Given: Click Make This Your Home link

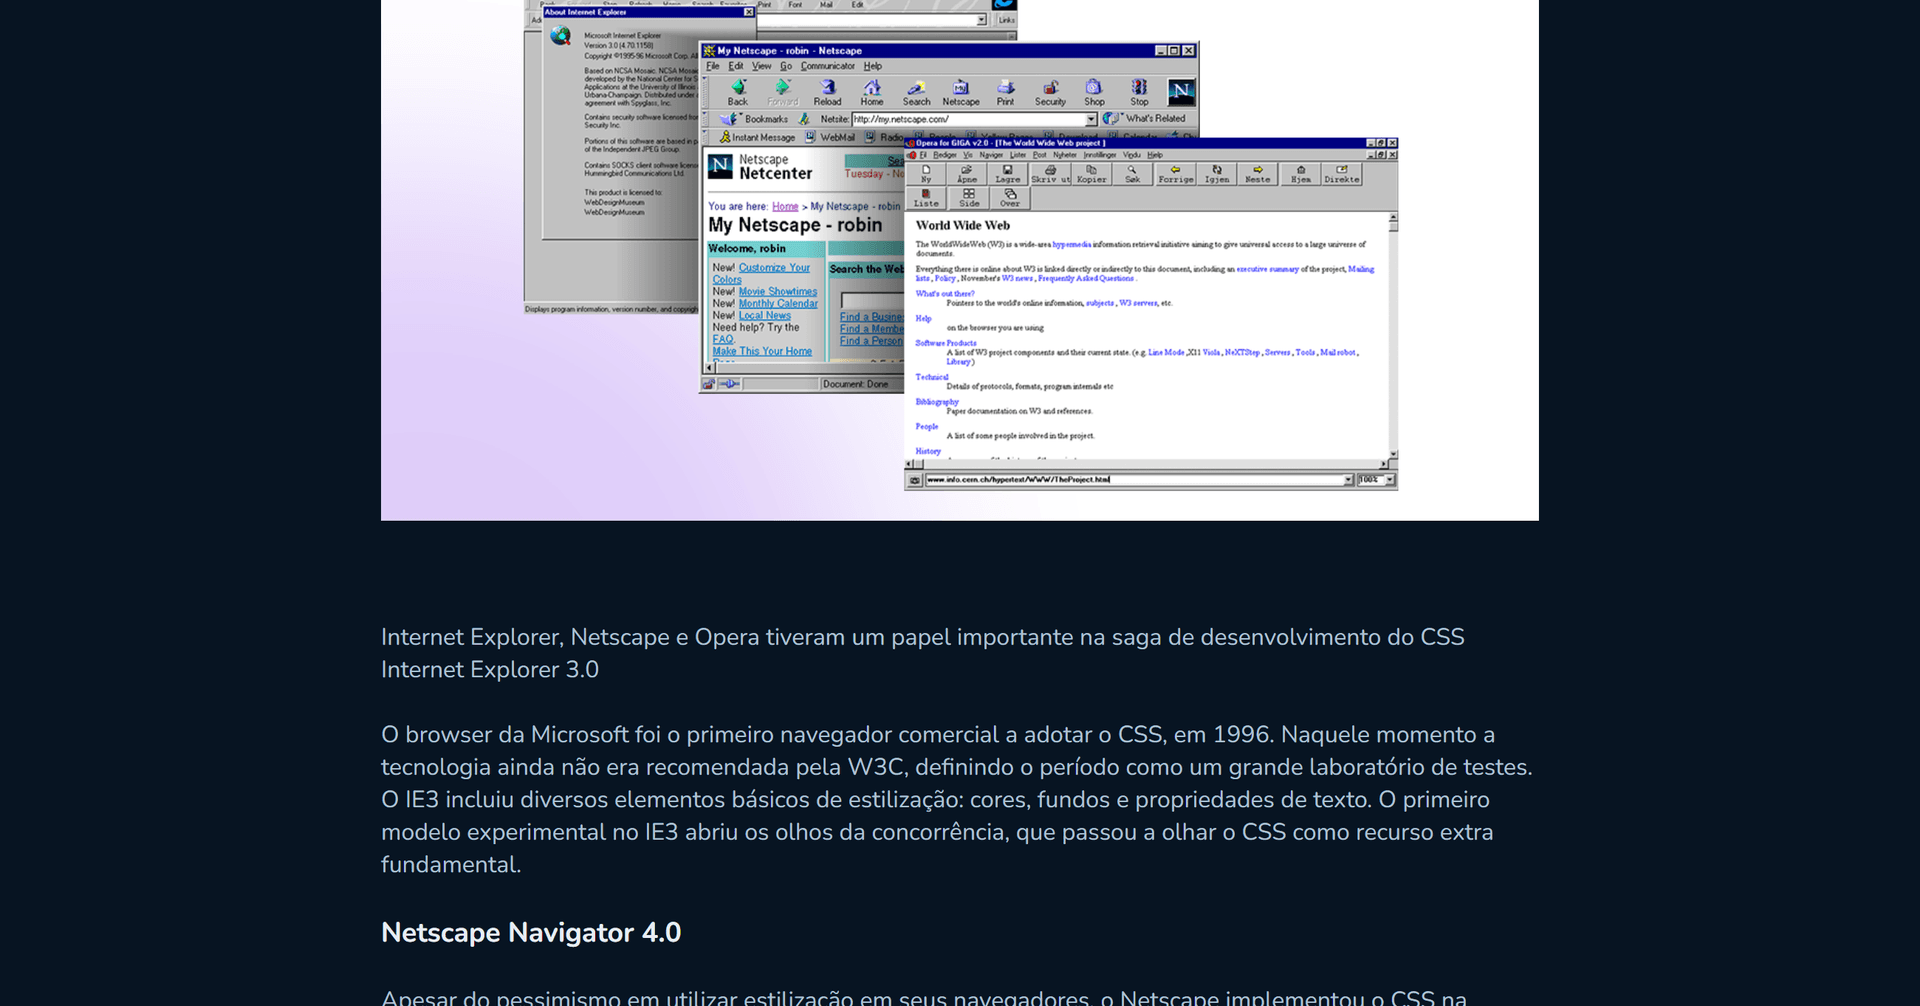Looking at the screenshot, I should pos(762,351).
